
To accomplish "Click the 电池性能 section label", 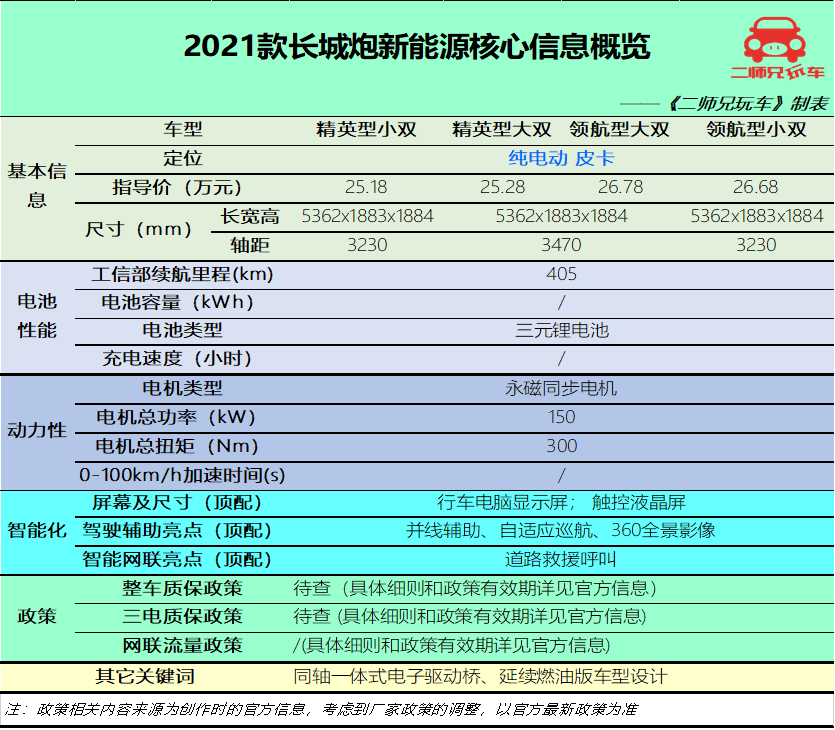I will tap(37, 316).
